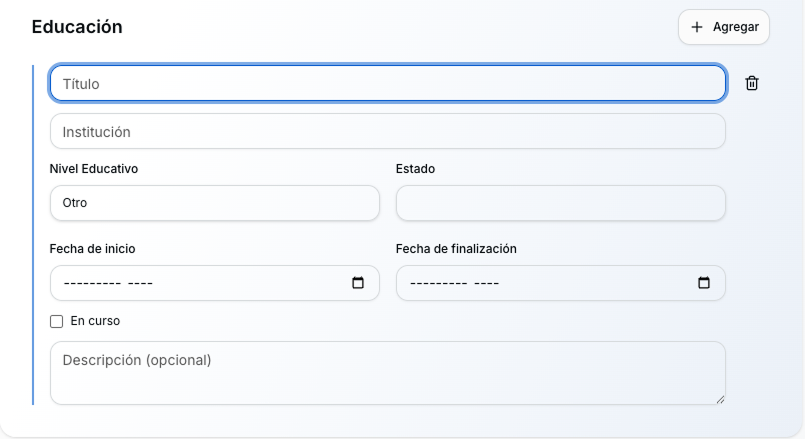Open the empty Estado dropdown
This screenshot has width=805, height=439.
tap(560, 203)
